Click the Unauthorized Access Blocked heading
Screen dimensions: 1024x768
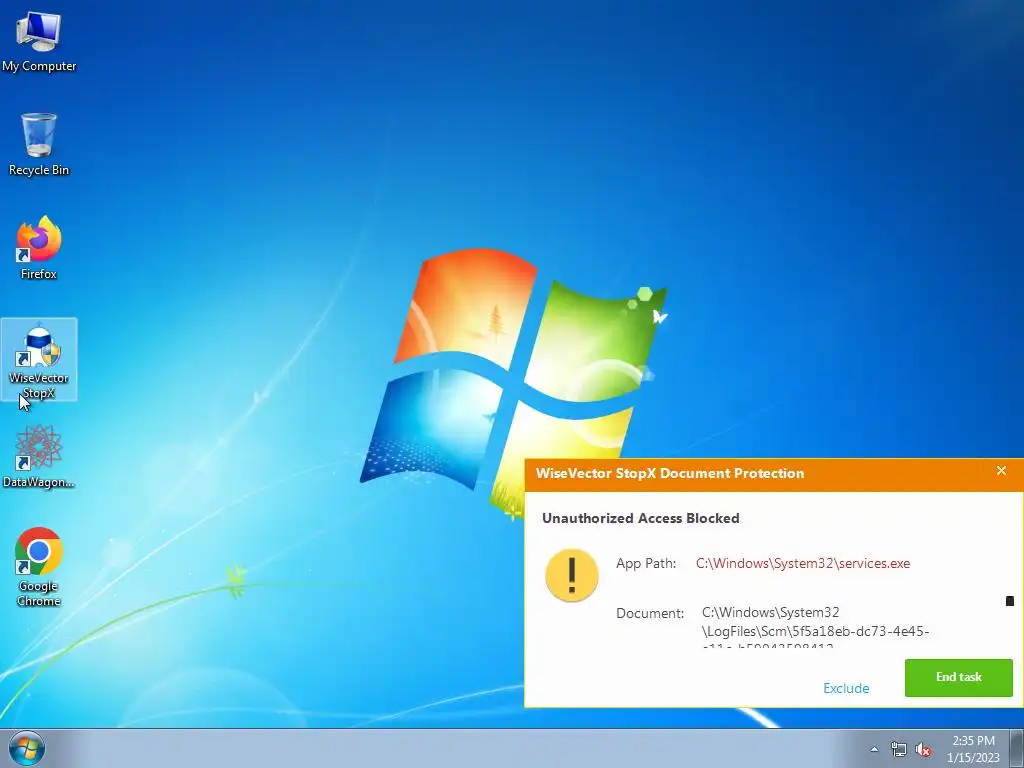641,518
